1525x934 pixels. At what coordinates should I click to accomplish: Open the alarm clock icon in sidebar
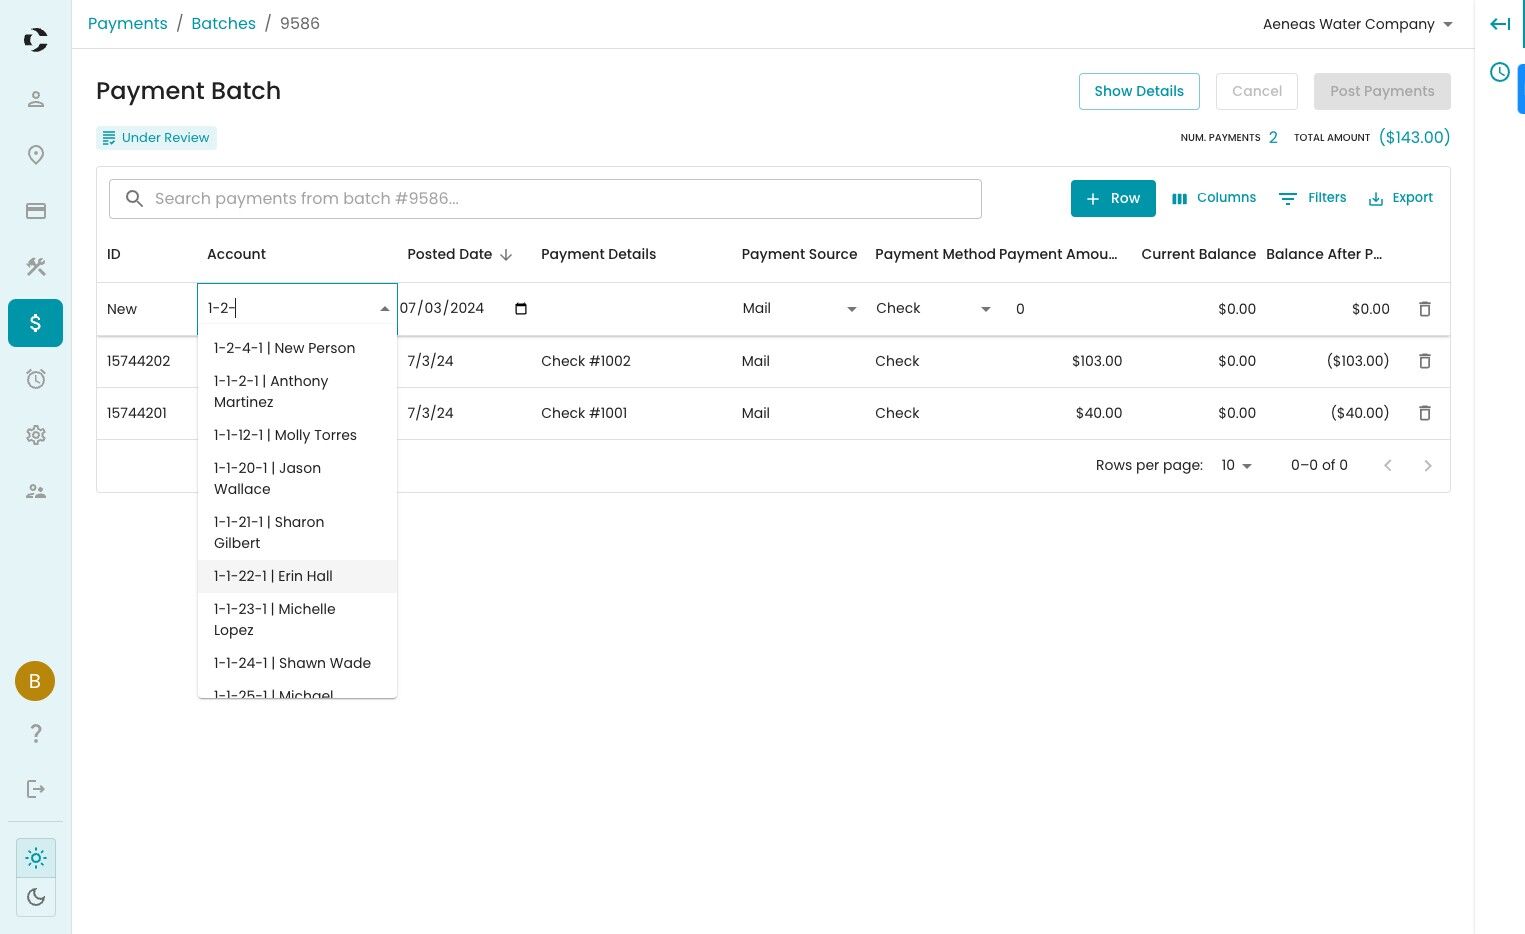tap(36, 379)
